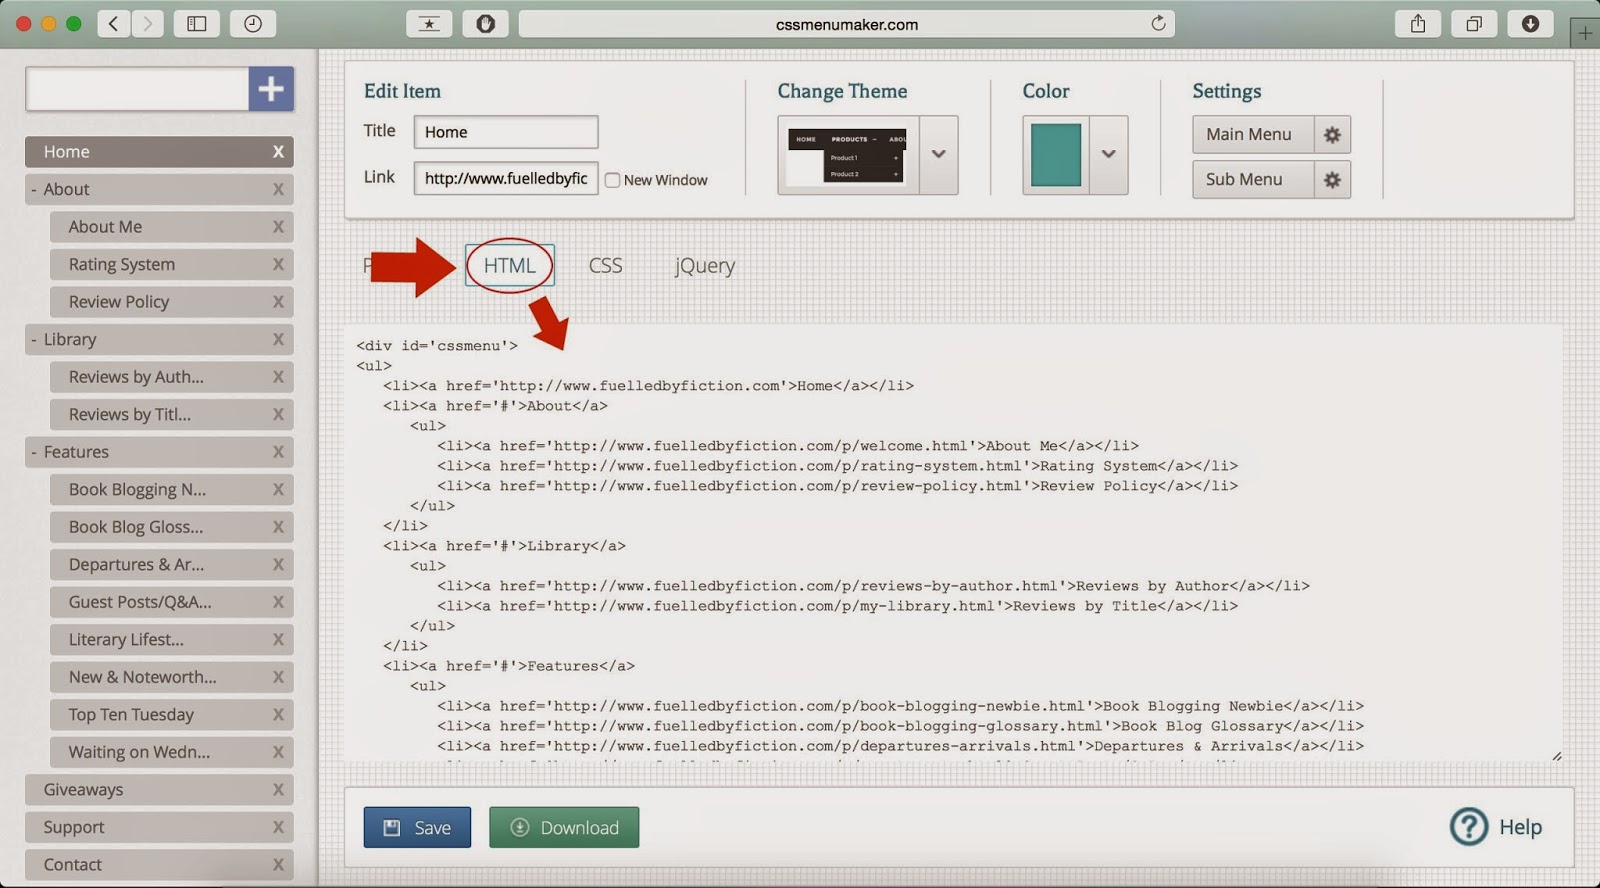The height and width of the screenshot is (888, 1600).
Task: Click Safari share icon in toolbar
Action: pos(1418,24)
